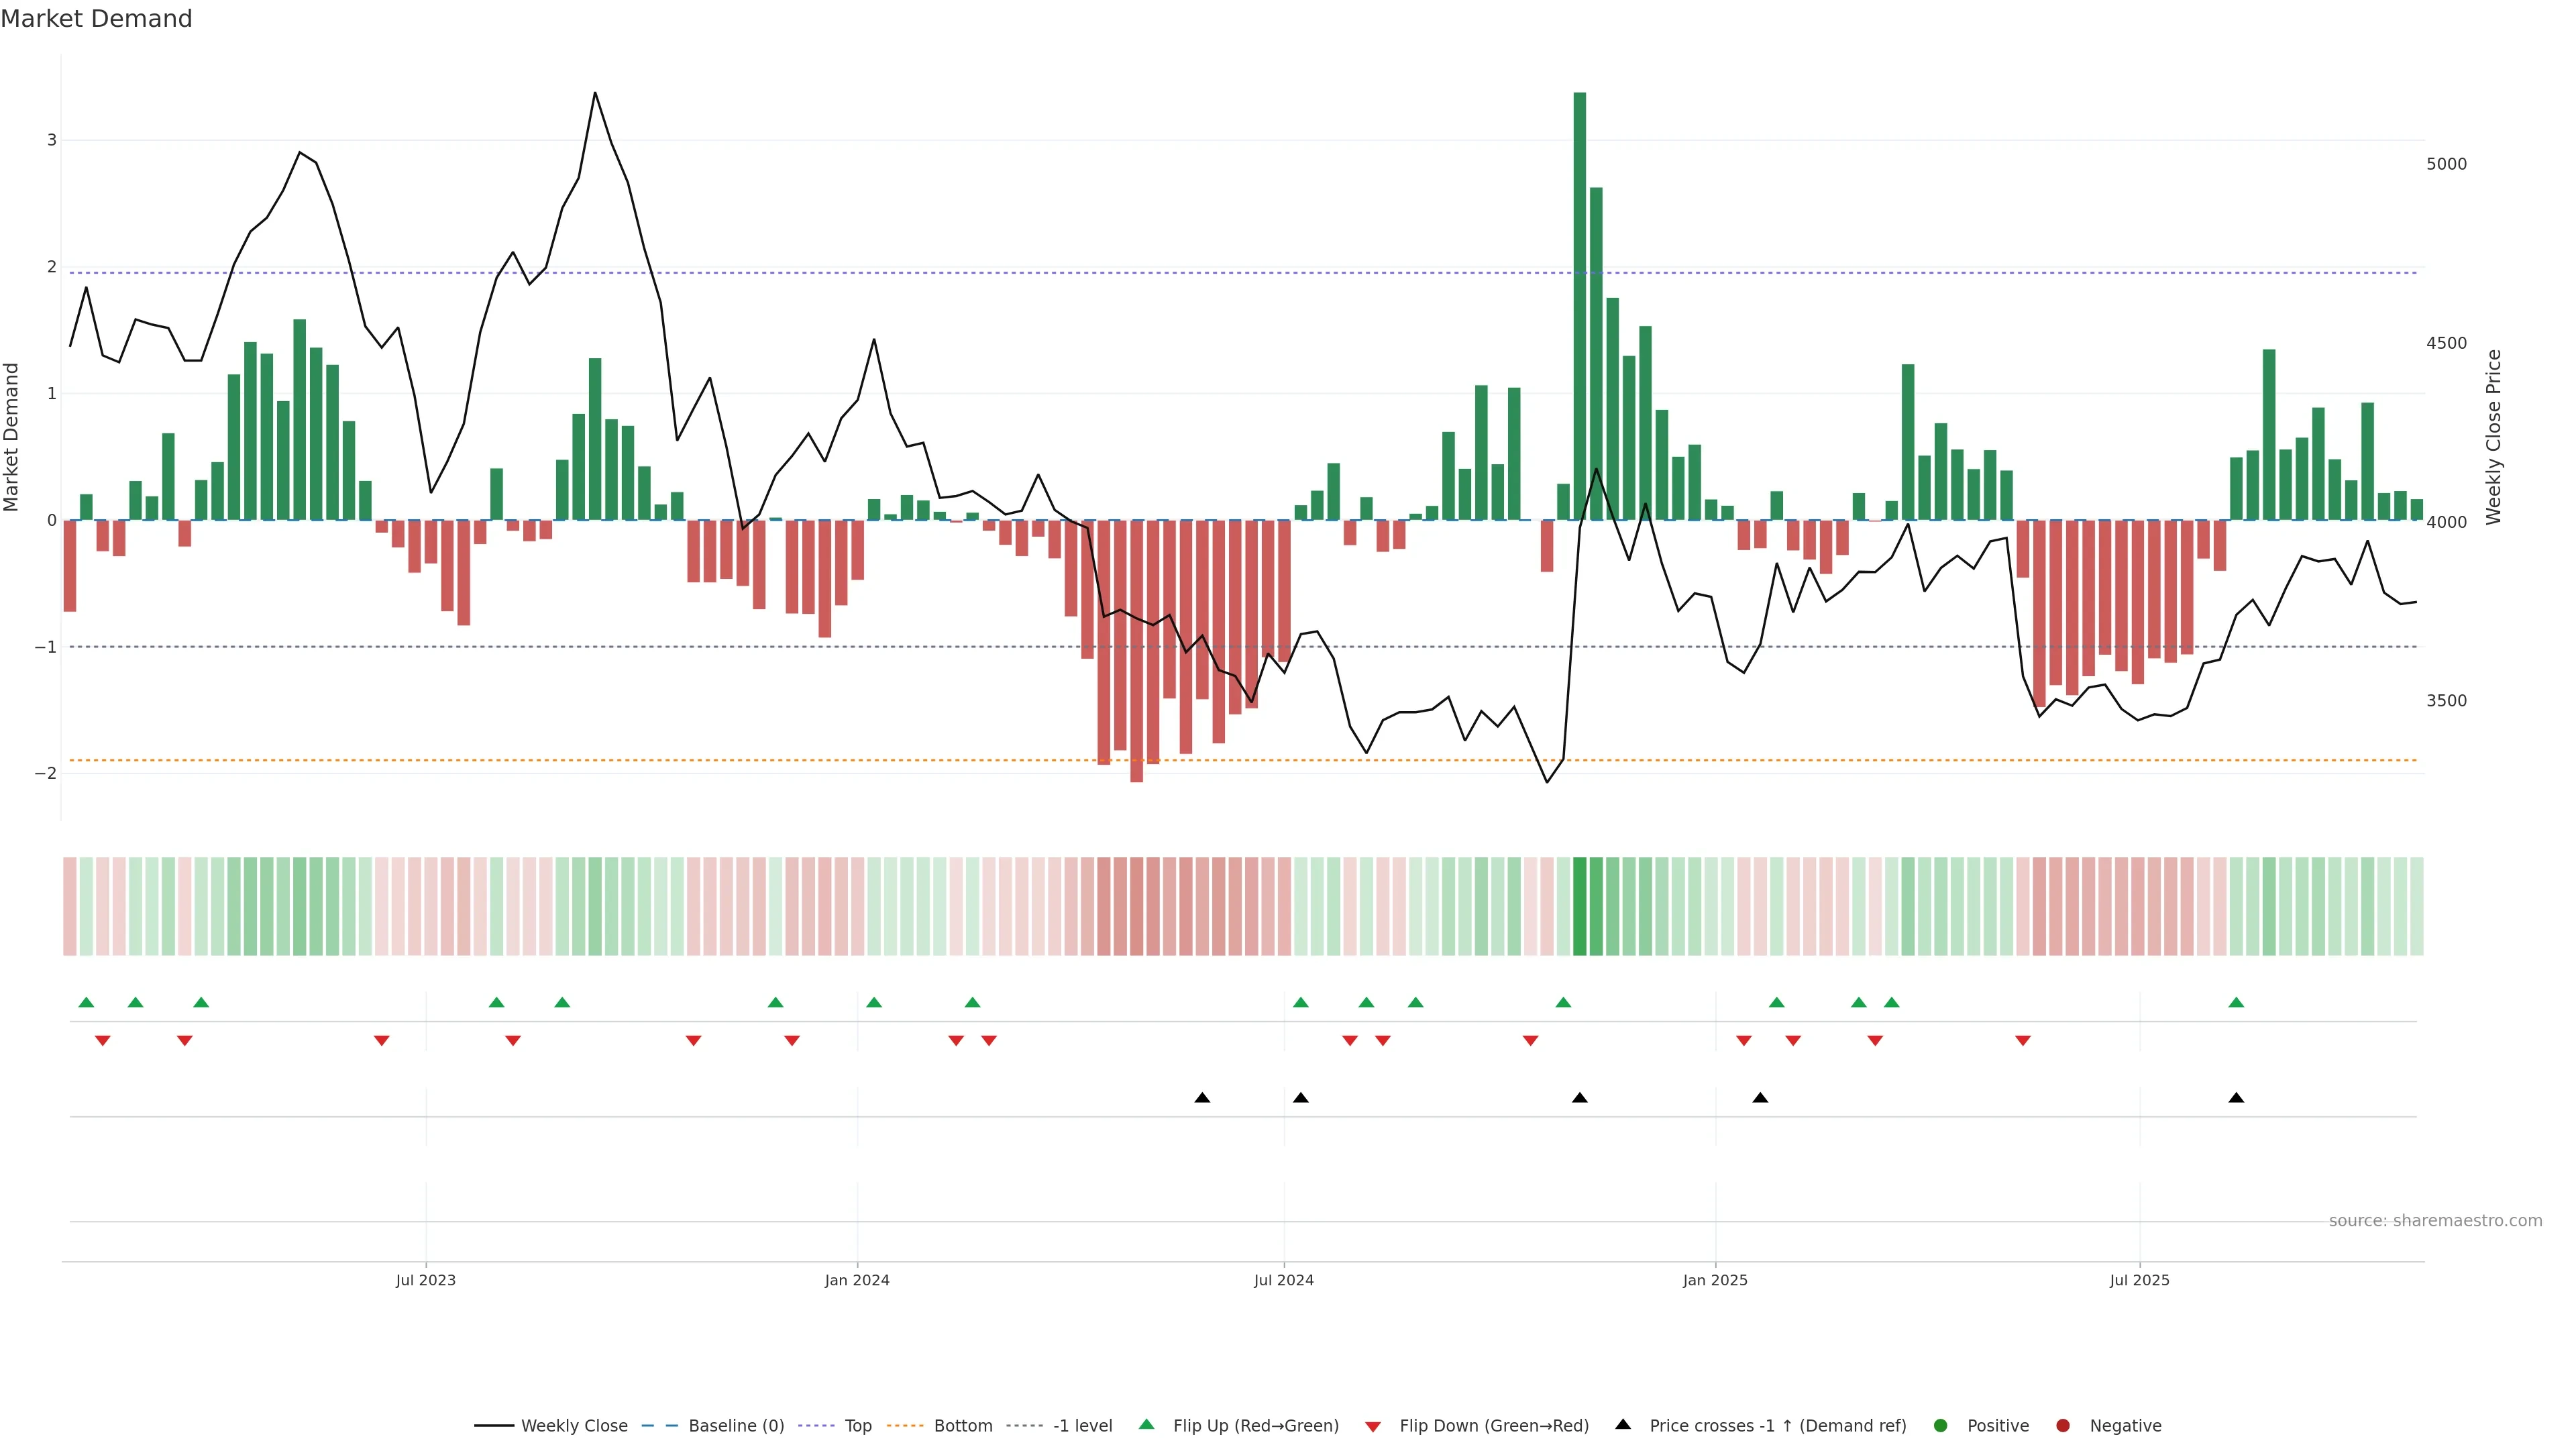The width and height of the screenshot is (2576, 1449).
Task: Toggle the Weekly Close legend entry
Action: click(x=574, y=1425)
